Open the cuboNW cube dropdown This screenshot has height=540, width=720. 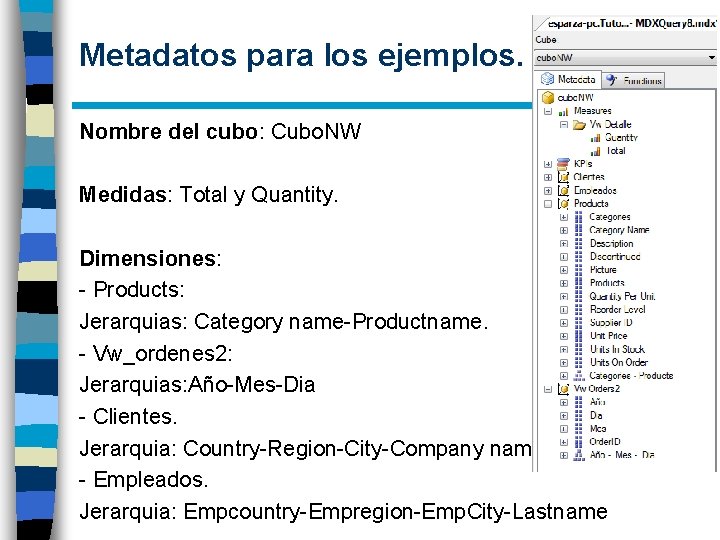[711, 57]
